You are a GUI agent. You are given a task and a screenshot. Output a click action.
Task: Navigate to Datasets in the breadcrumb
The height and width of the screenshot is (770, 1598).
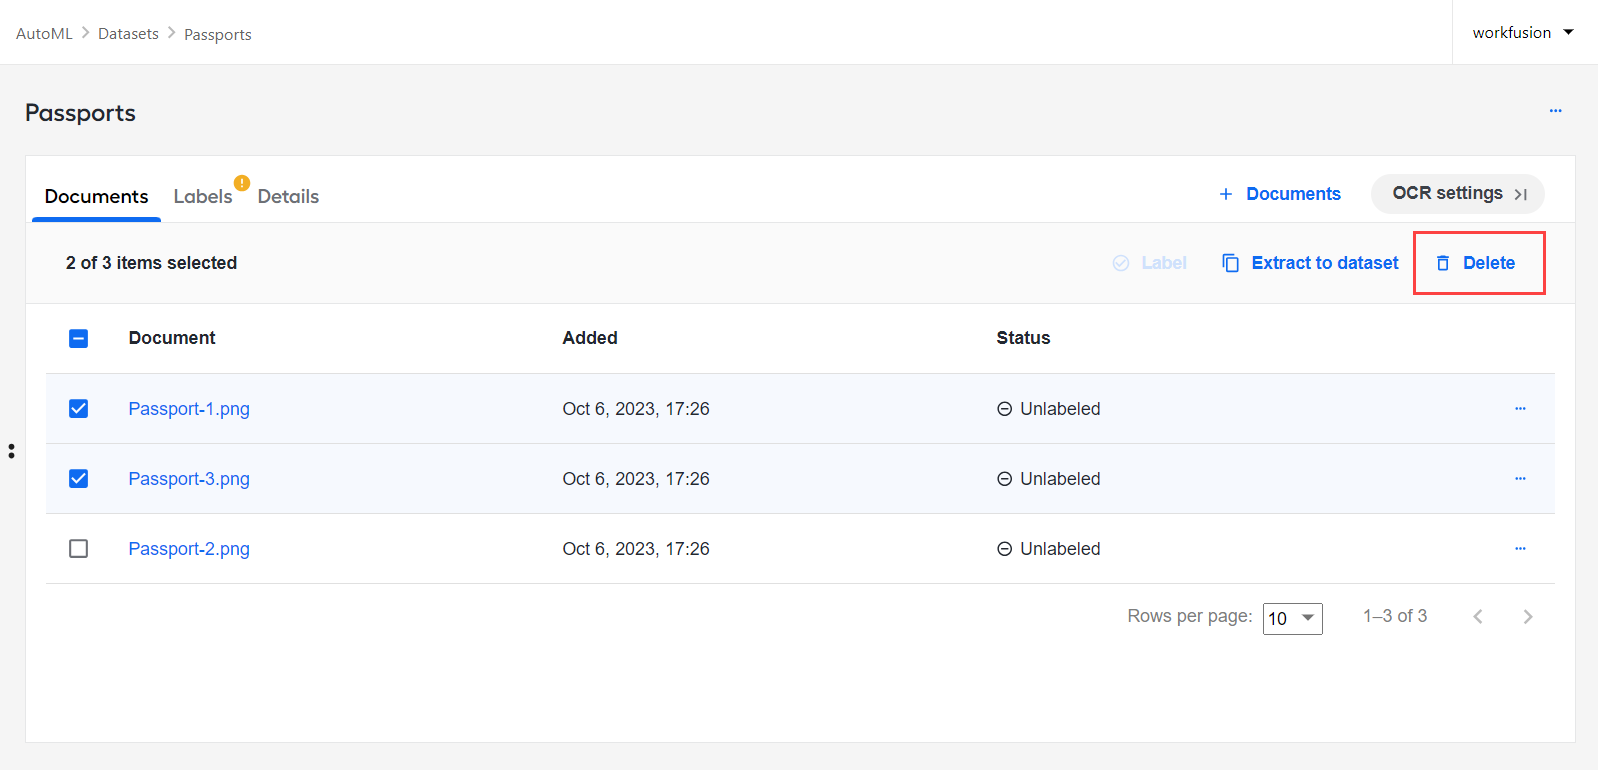pyautogui.click(x=128, y=34)
